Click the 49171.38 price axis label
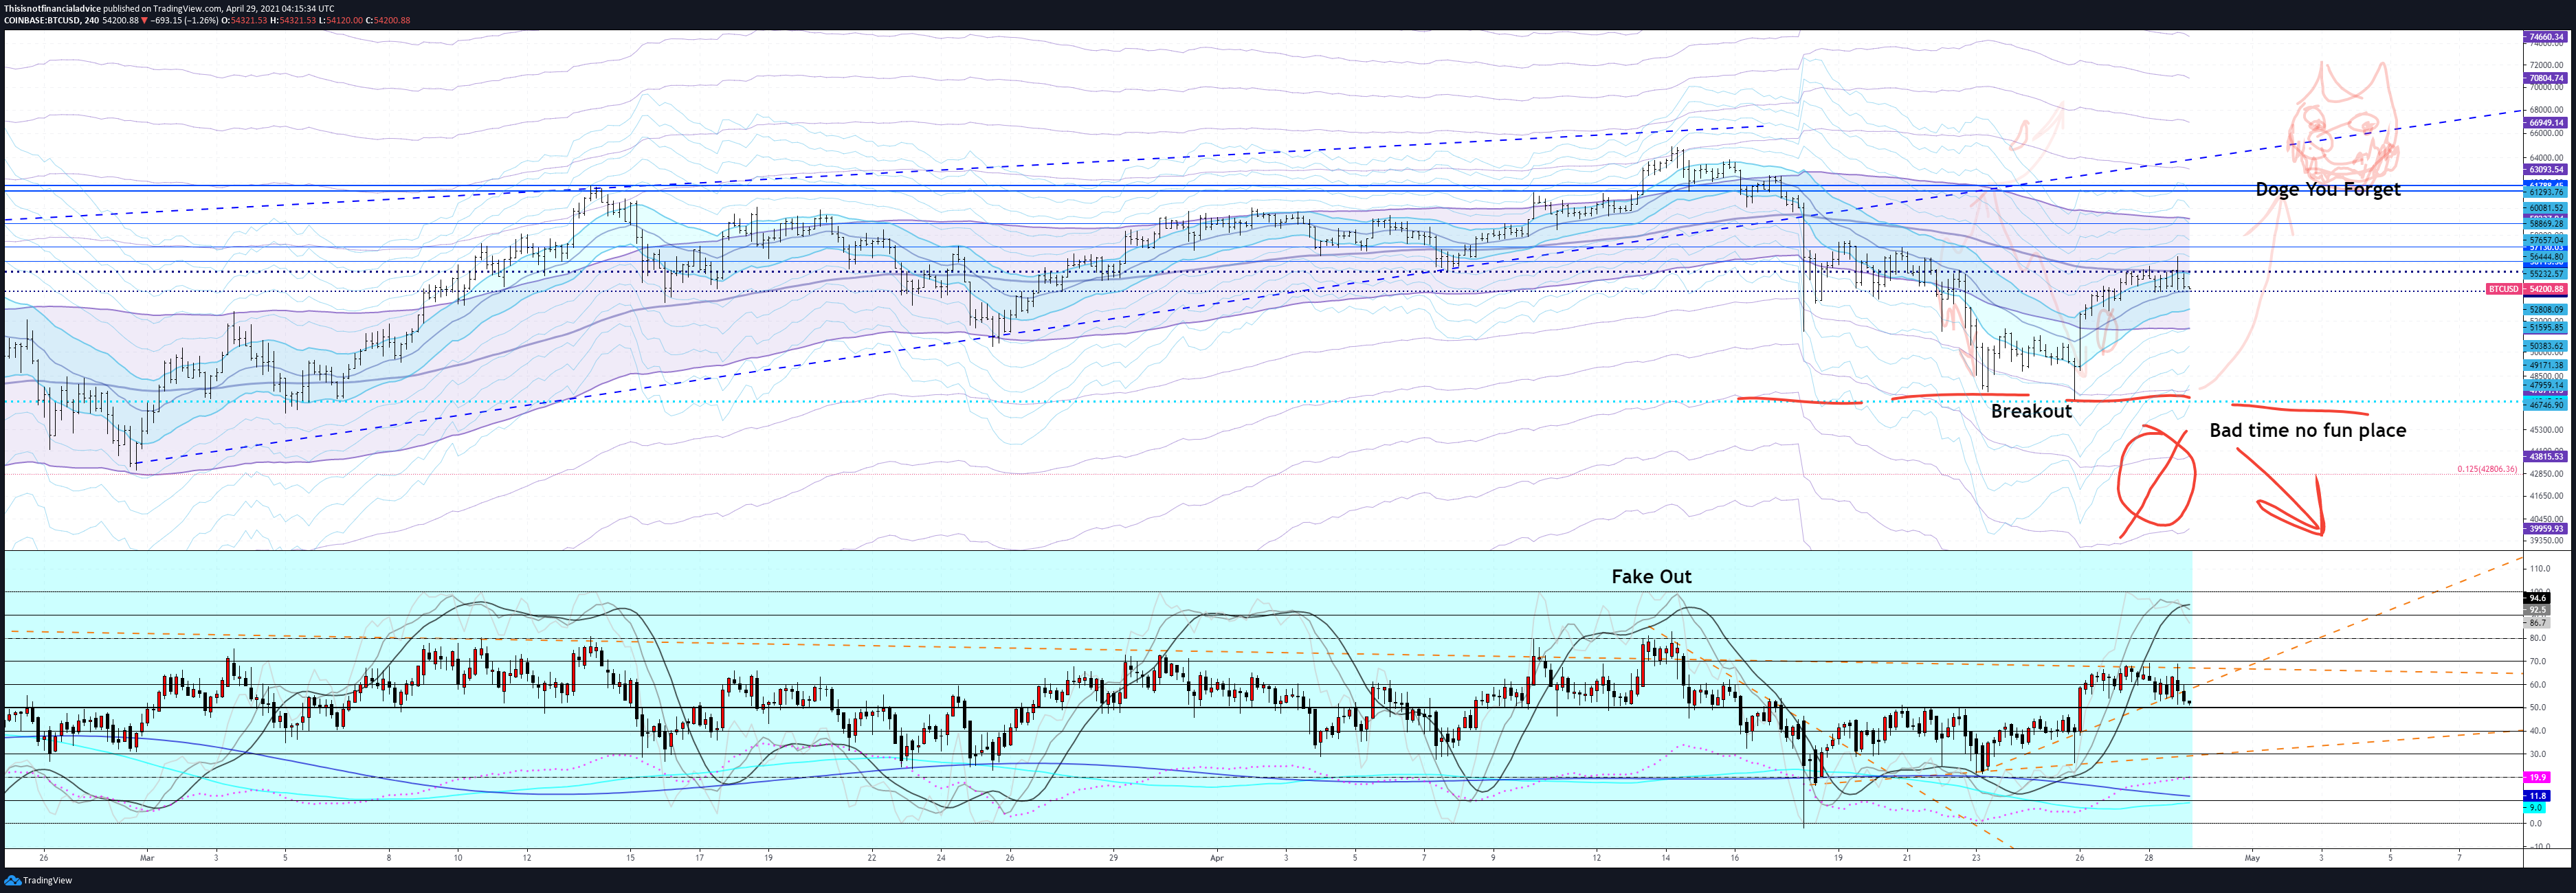 coord(2545,366)
